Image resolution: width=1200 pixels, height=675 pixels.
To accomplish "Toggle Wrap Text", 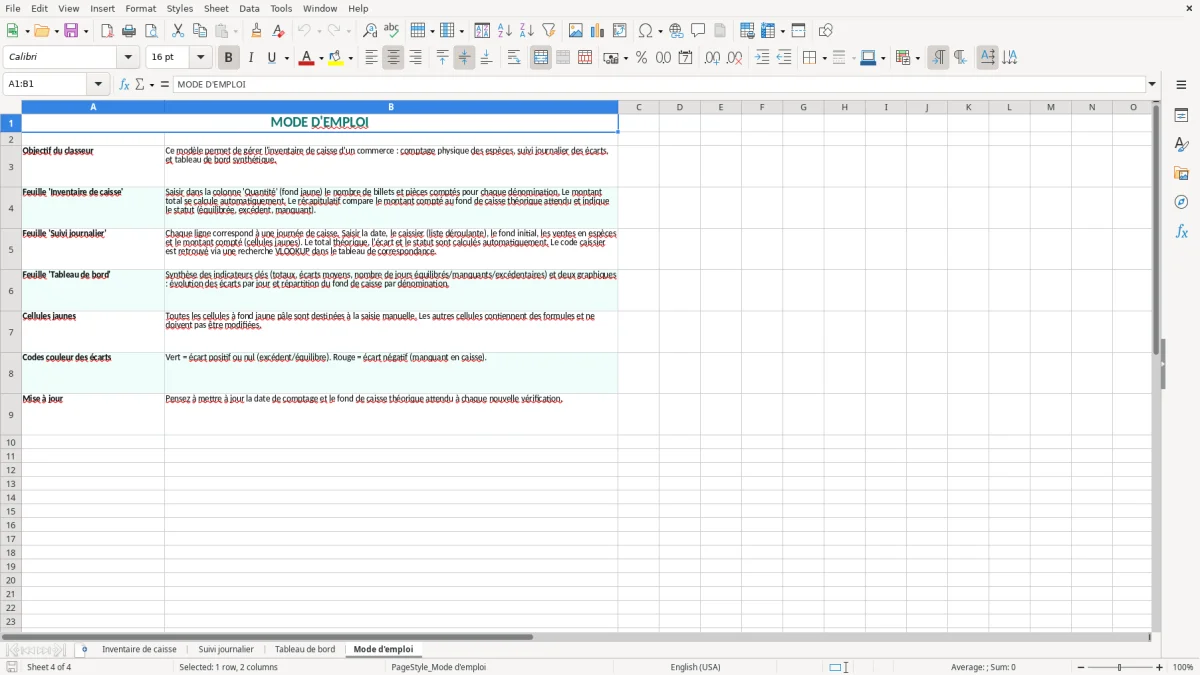I will [514, 58].
